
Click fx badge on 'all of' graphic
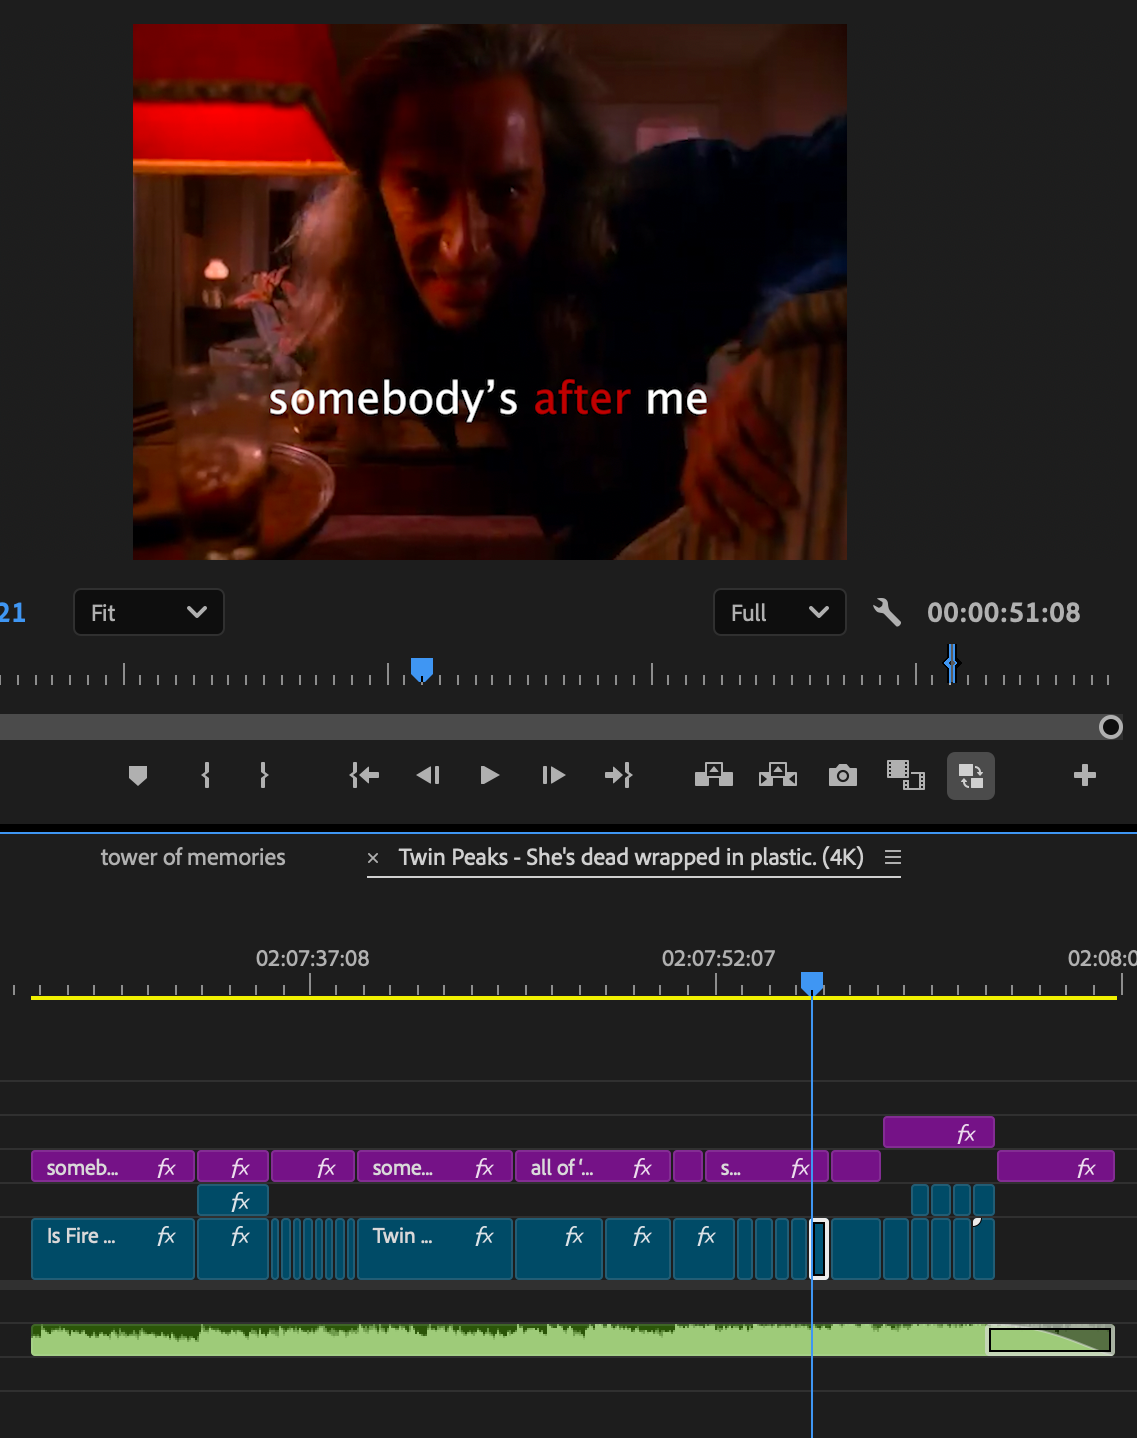point(642,1167)
